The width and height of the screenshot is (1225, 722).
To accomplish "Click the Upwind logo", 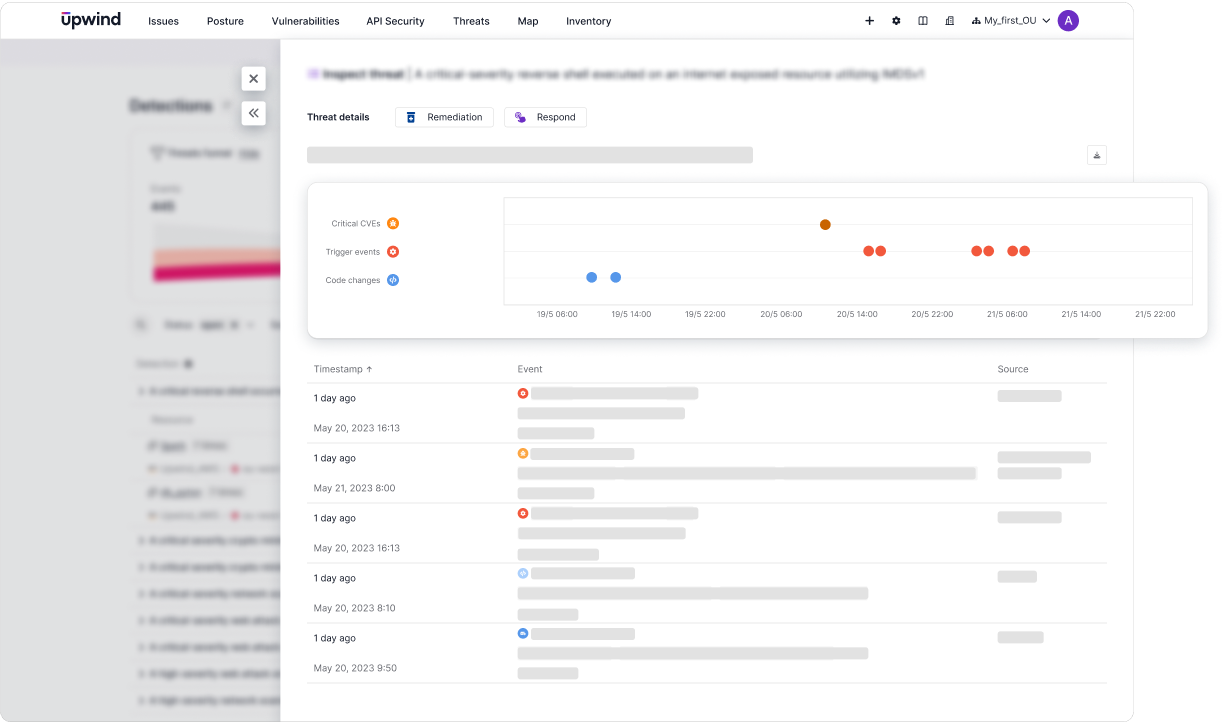I will coord(91,20).
